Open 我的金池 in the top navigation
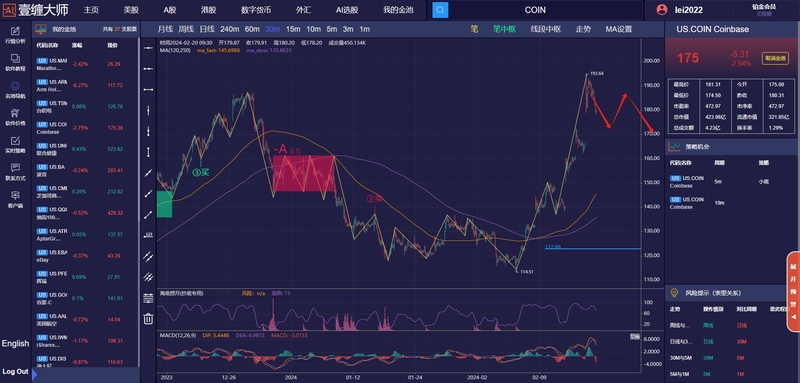 click(398, 10)
